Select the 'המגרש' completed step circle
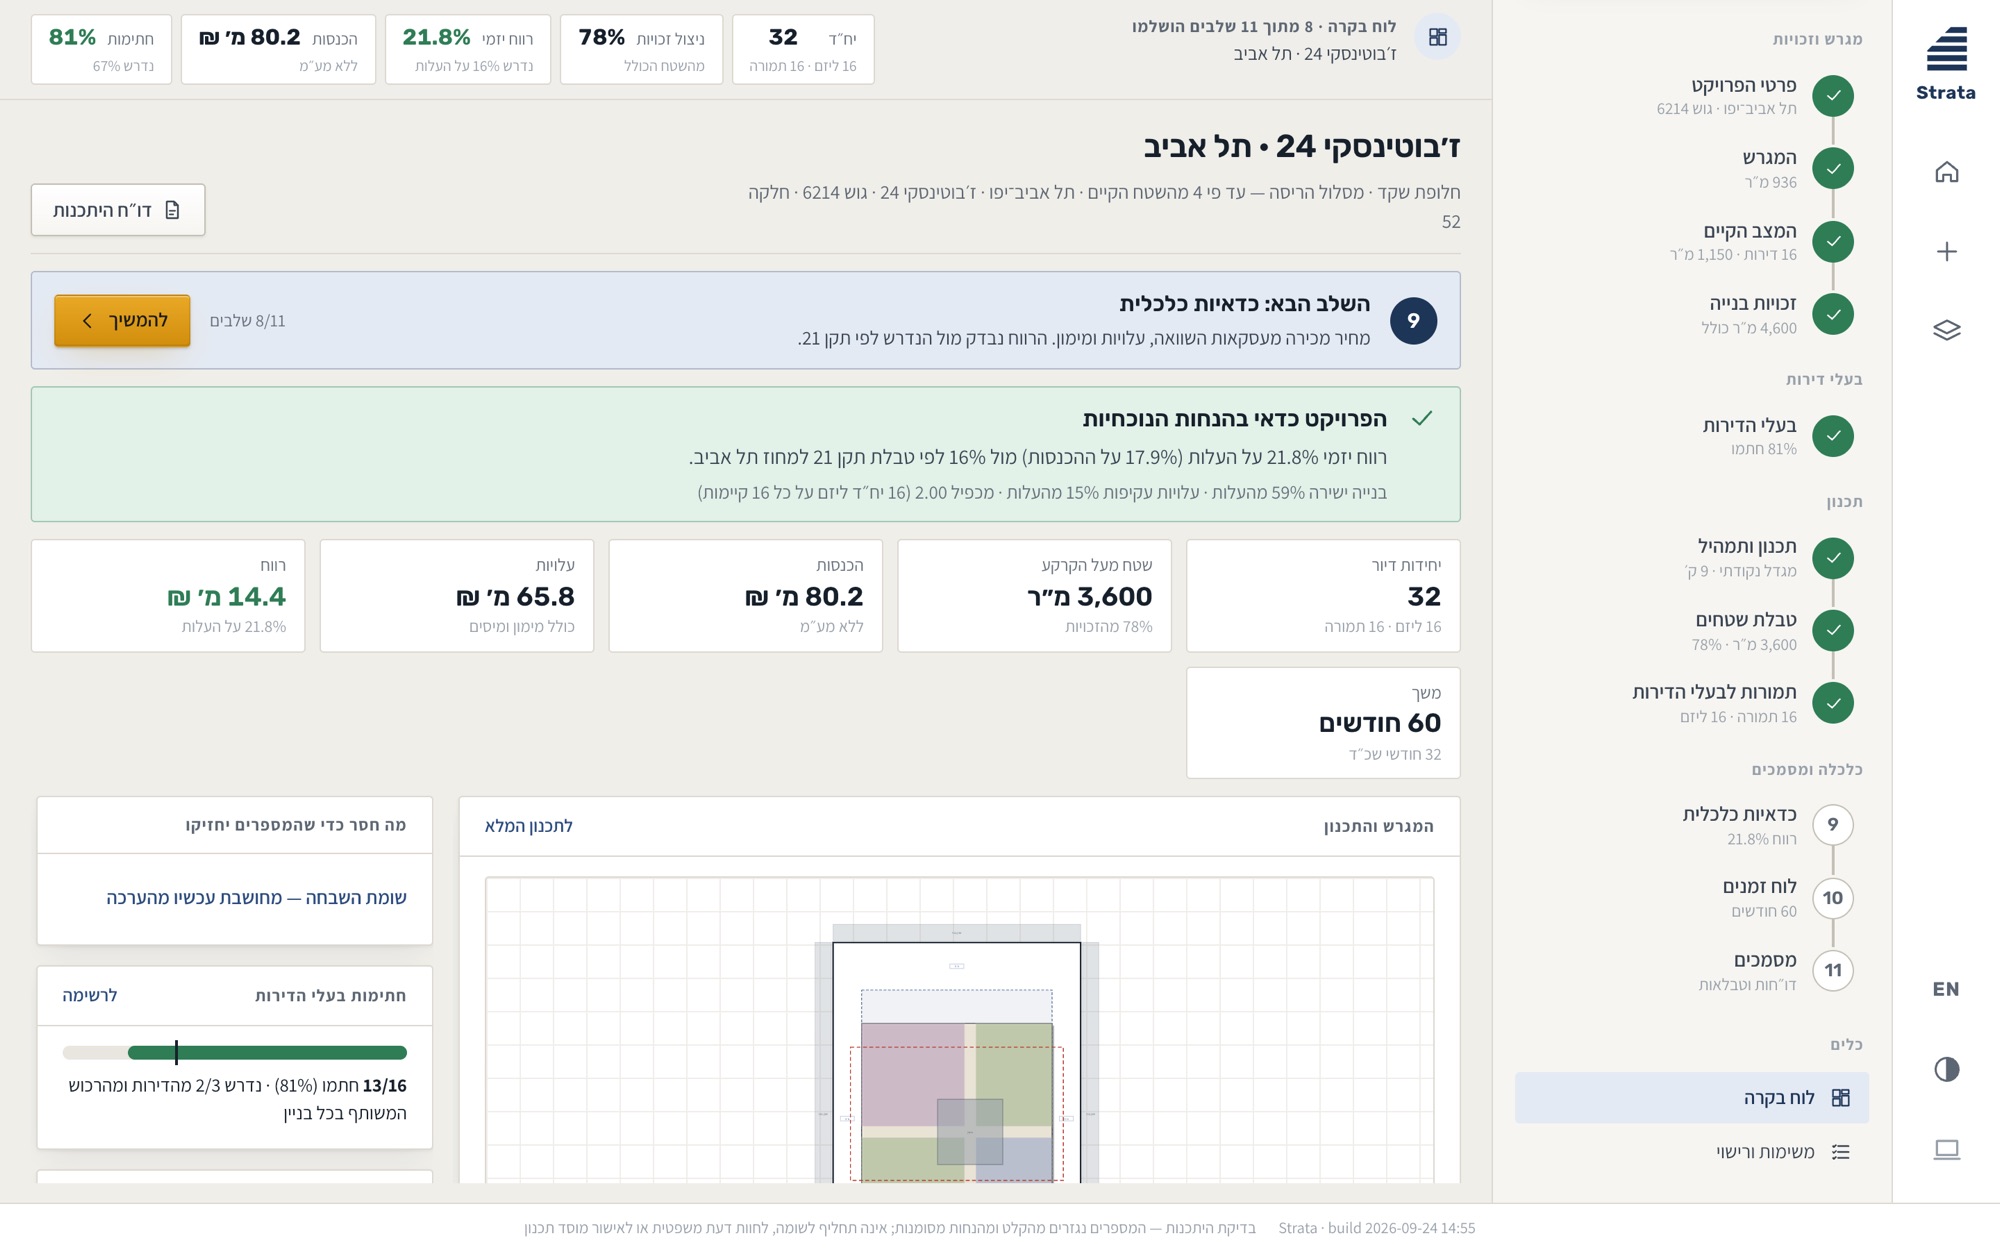Screen dimensions: 2000x1250 [1833, 169]
